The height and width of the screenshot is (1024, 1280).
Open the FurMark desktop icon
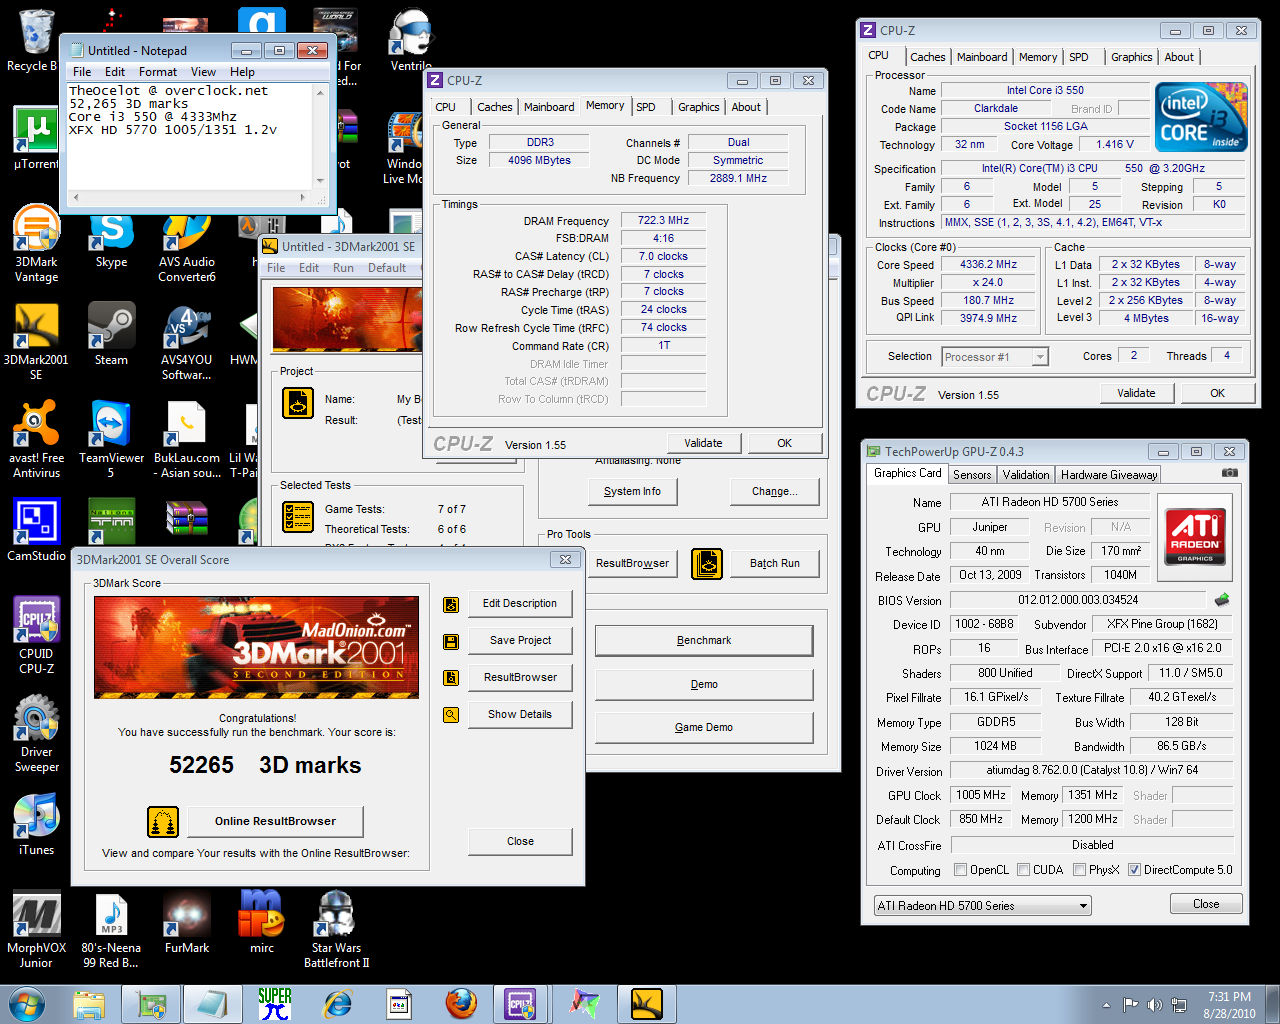click(187, 922)
